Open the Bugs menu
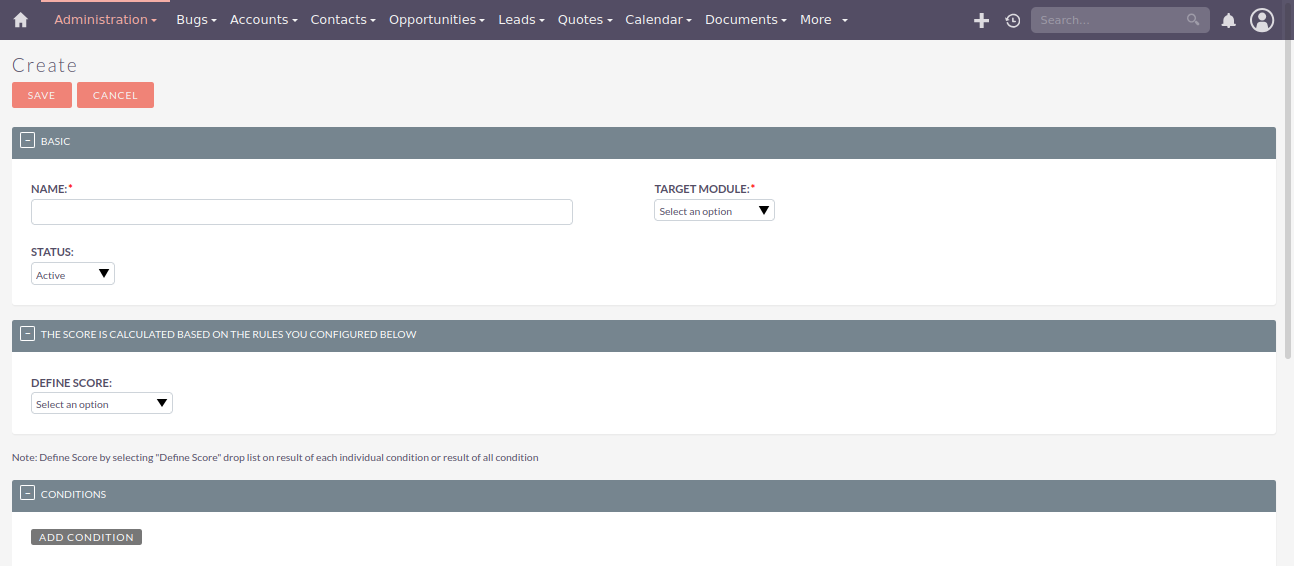Viewport: 1294px width, 566px height. pos(196,20)
